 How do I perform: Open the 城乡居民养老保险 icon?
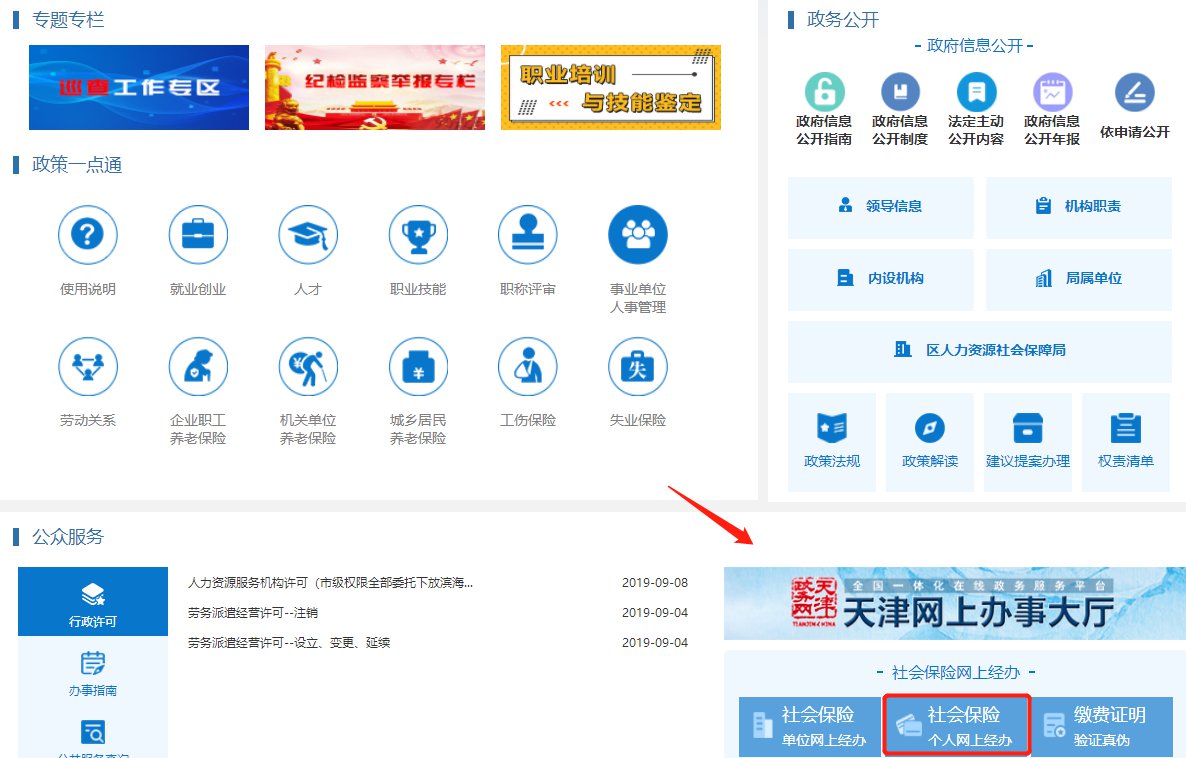(418, 366)
